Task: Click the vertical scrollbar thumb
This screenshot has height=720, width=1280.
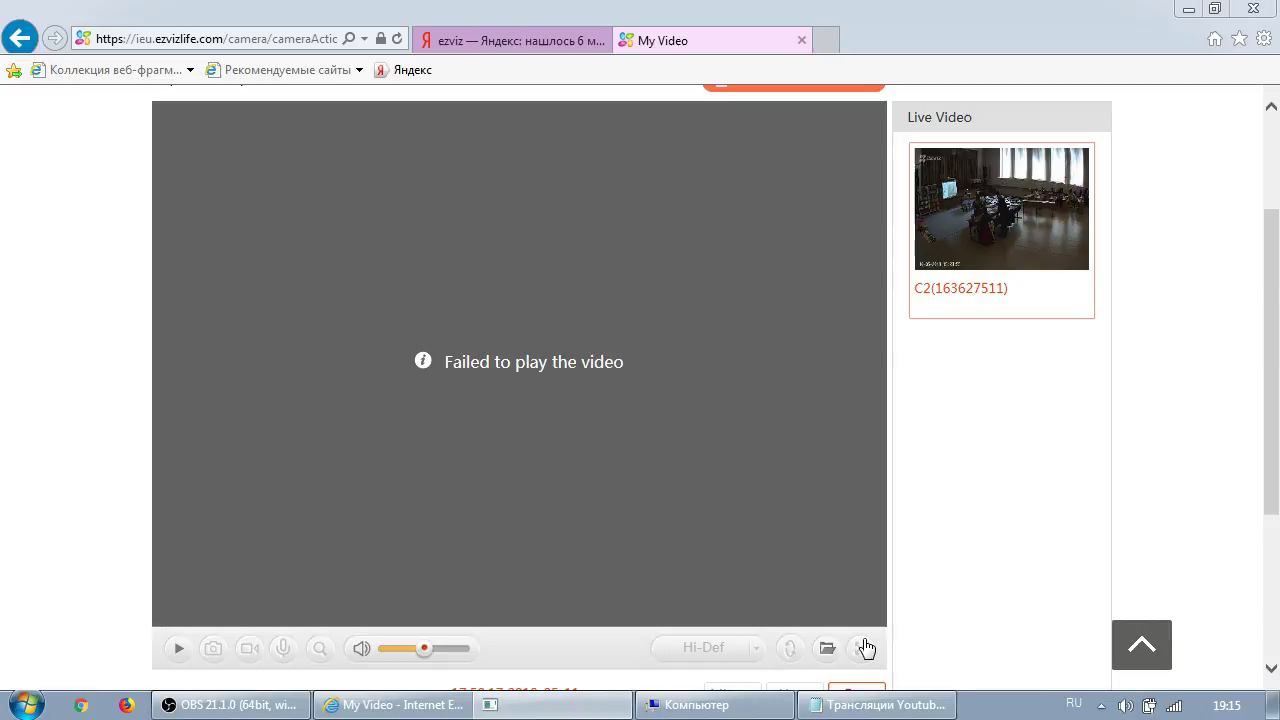Action: point(1271,362)
